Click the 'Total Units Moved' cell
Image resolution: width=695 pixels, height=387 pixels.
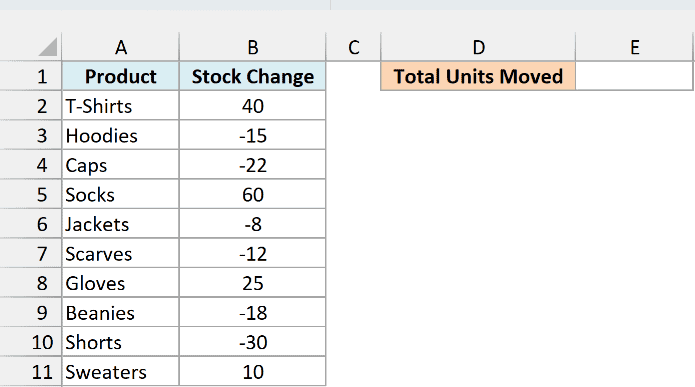coord(478,76)
